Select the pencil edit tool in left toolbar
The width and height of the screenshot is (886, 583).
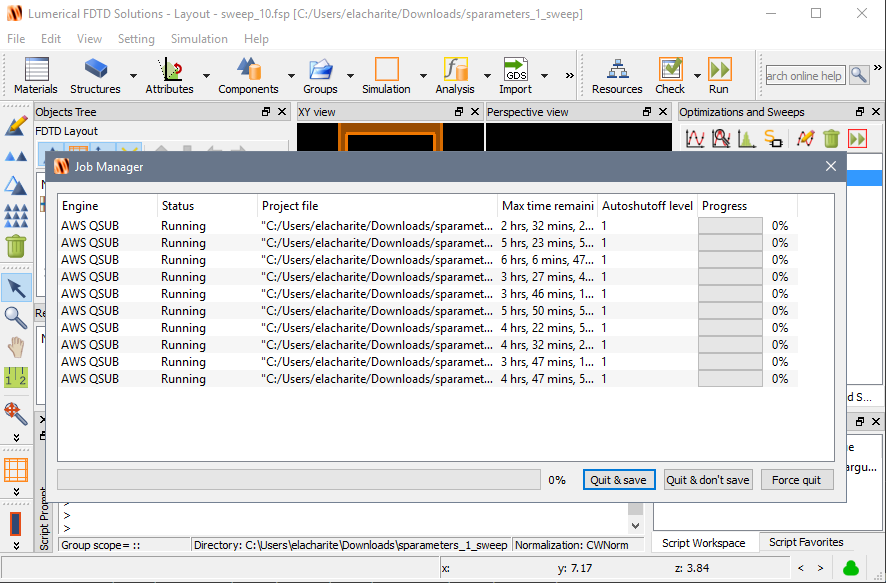pyautogui.click(x=16, y=125)
